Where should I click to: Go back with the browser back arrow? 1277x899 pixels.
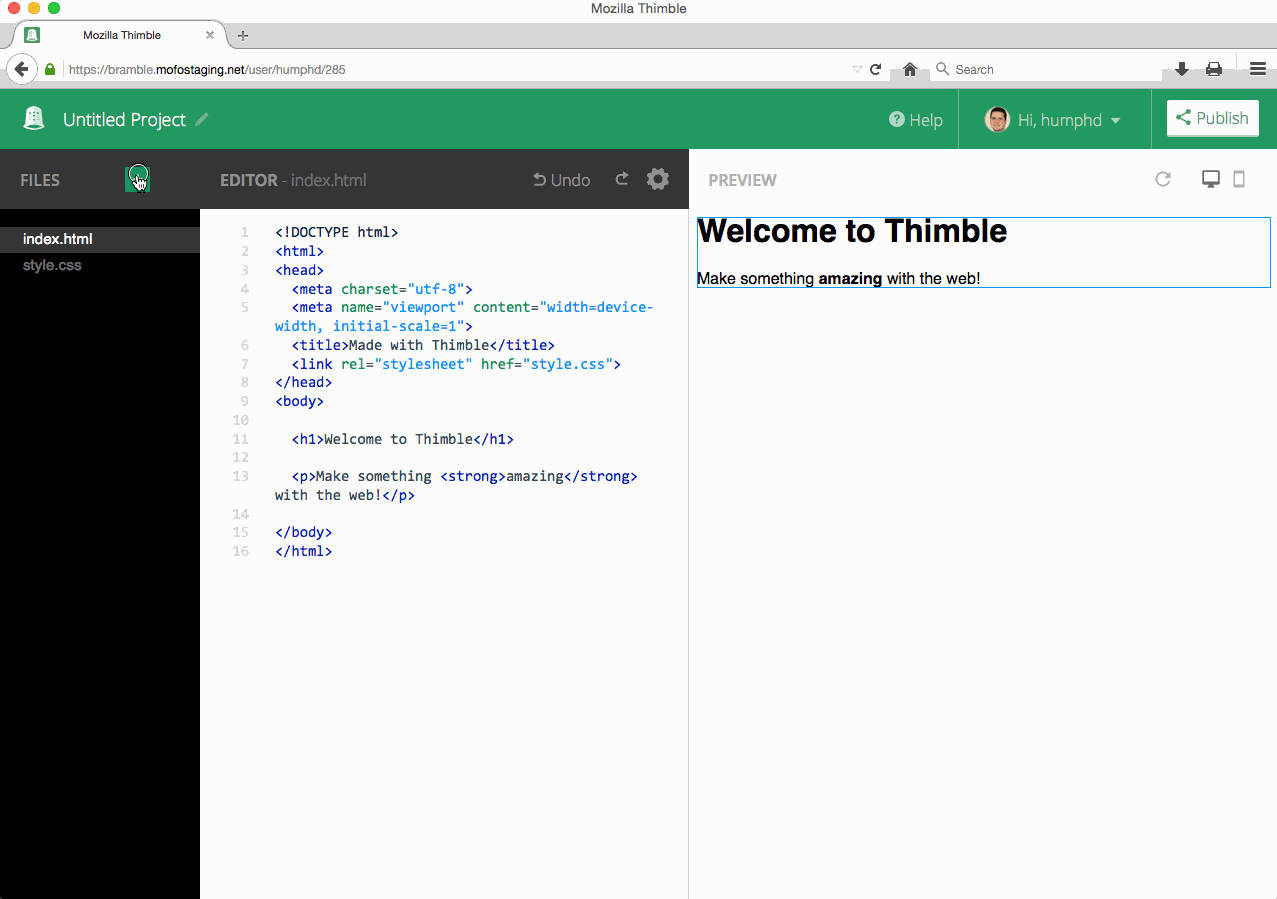coord(22,69)
